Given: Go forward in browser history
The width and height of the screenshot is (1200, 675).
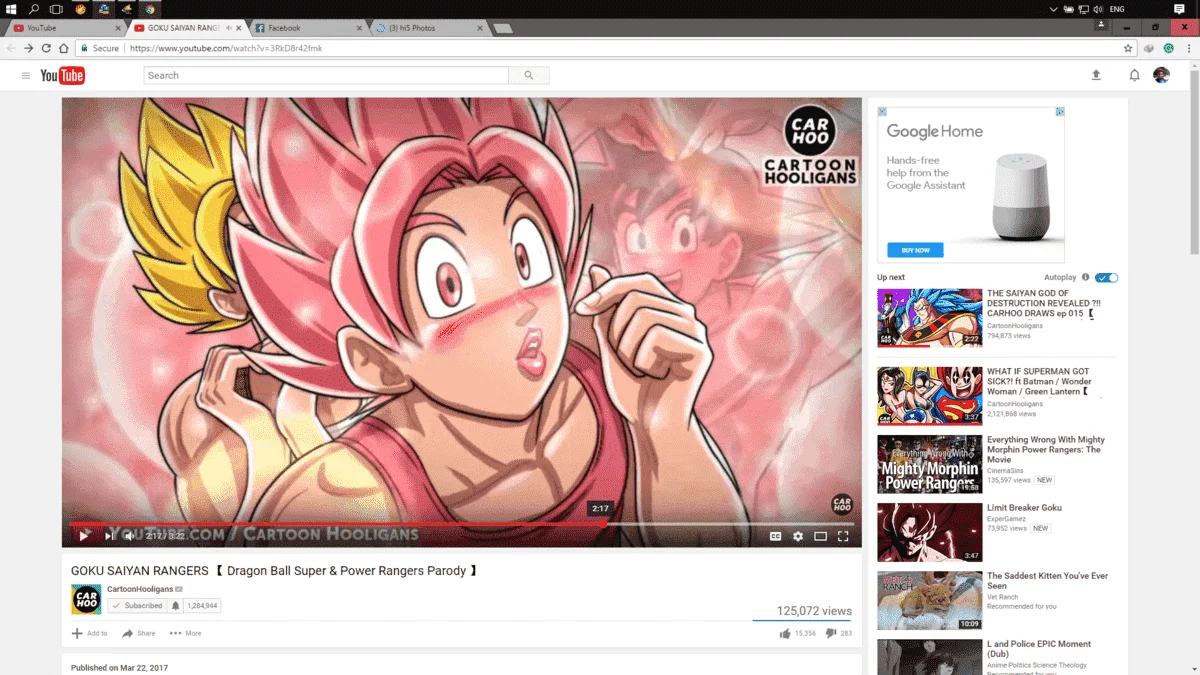Looking at the screenshot, I should (x=29, y=48).
